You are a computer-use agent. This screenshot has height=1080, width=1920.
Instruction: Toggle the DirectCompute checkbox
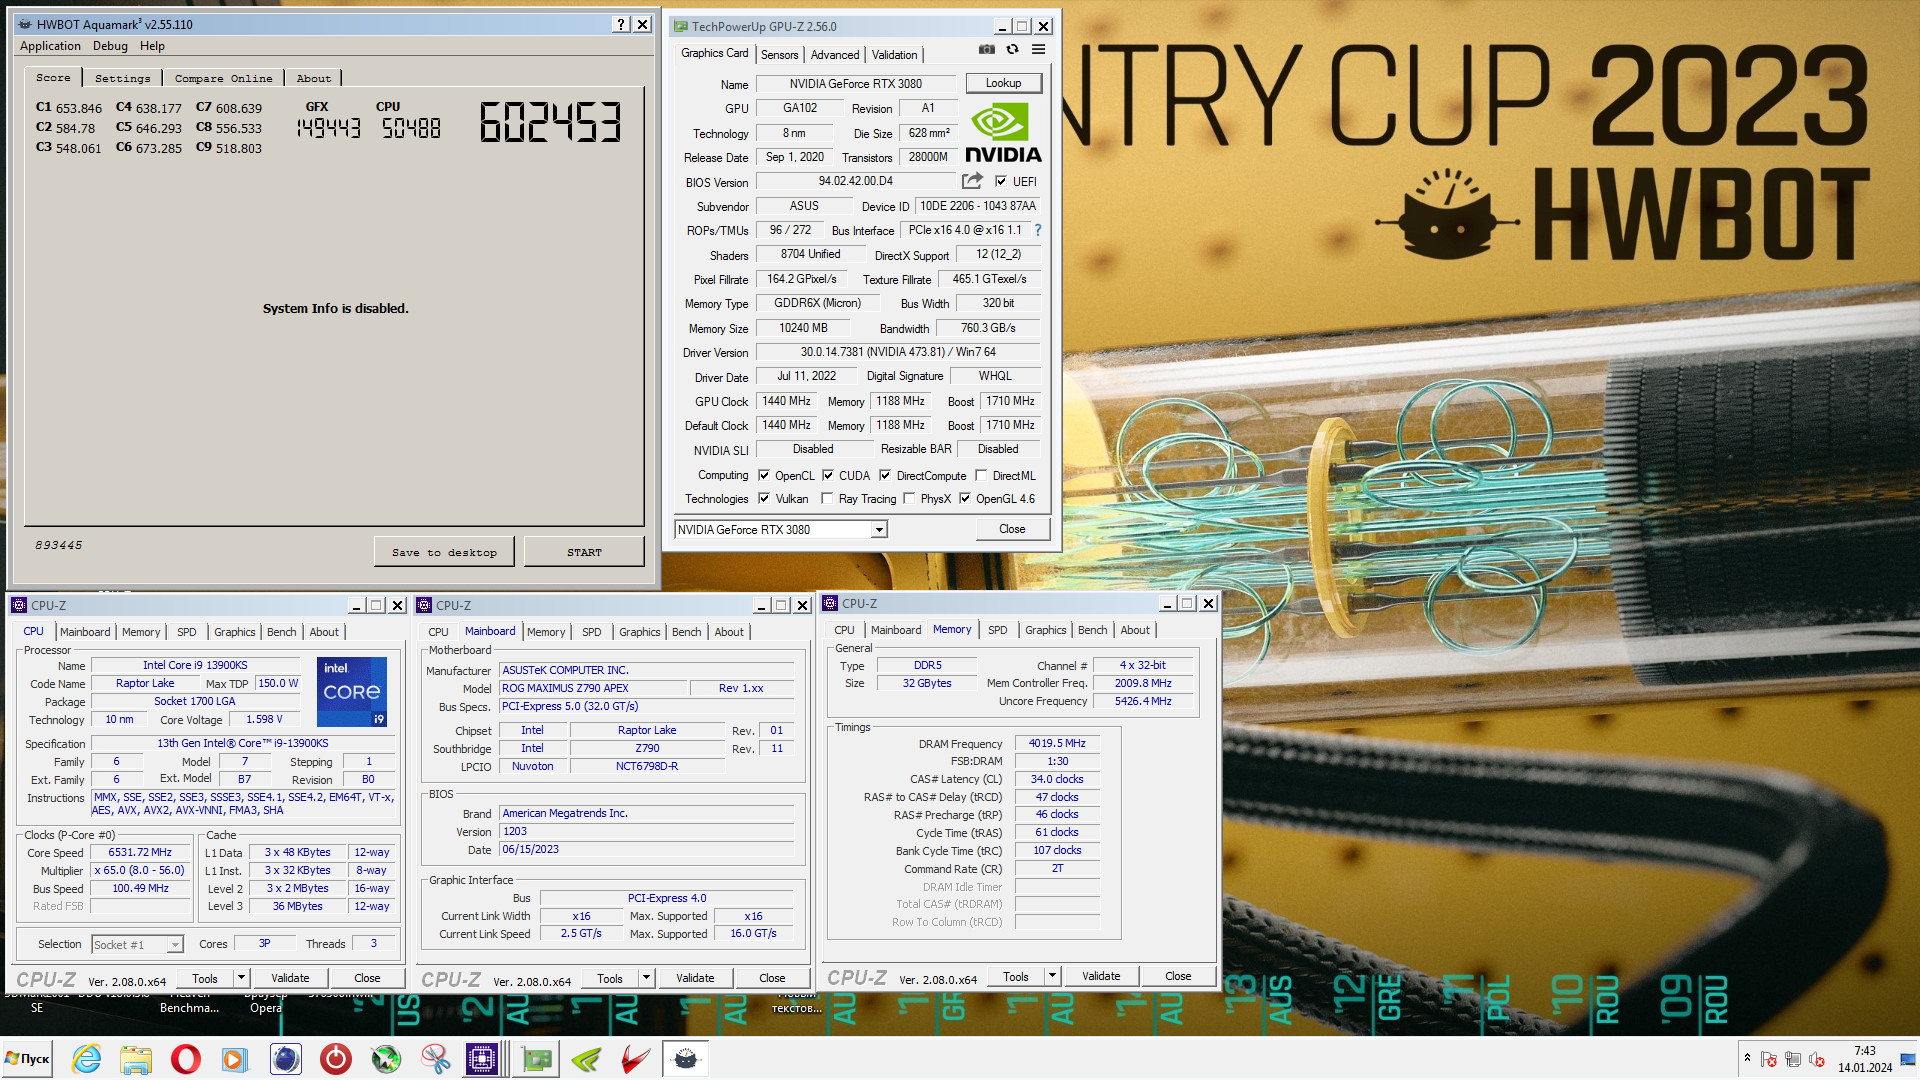tap(885, 476)
